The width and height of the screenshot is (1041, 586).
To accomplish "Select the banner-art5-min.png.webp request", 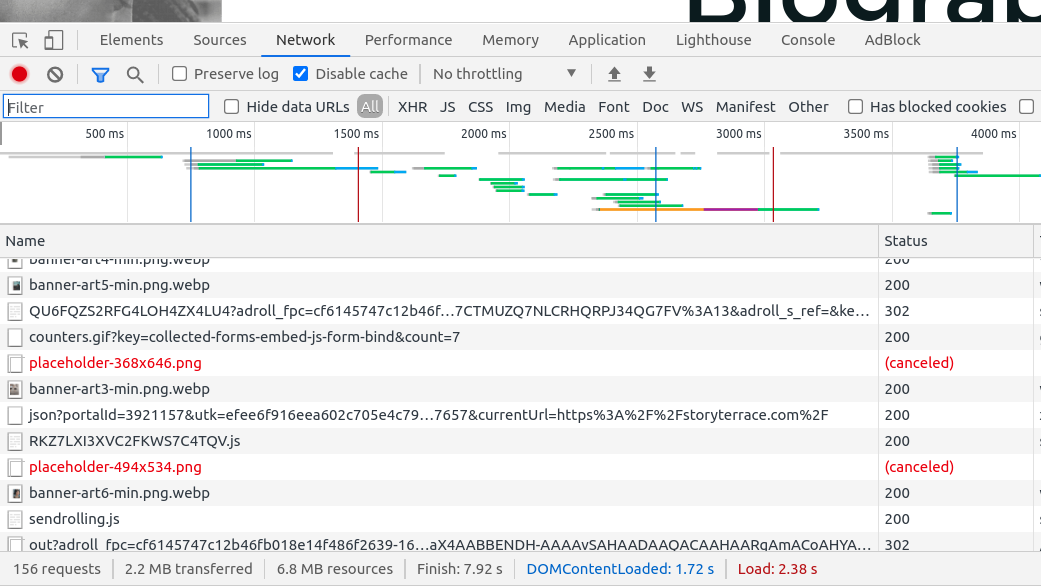I will [120, 285].
